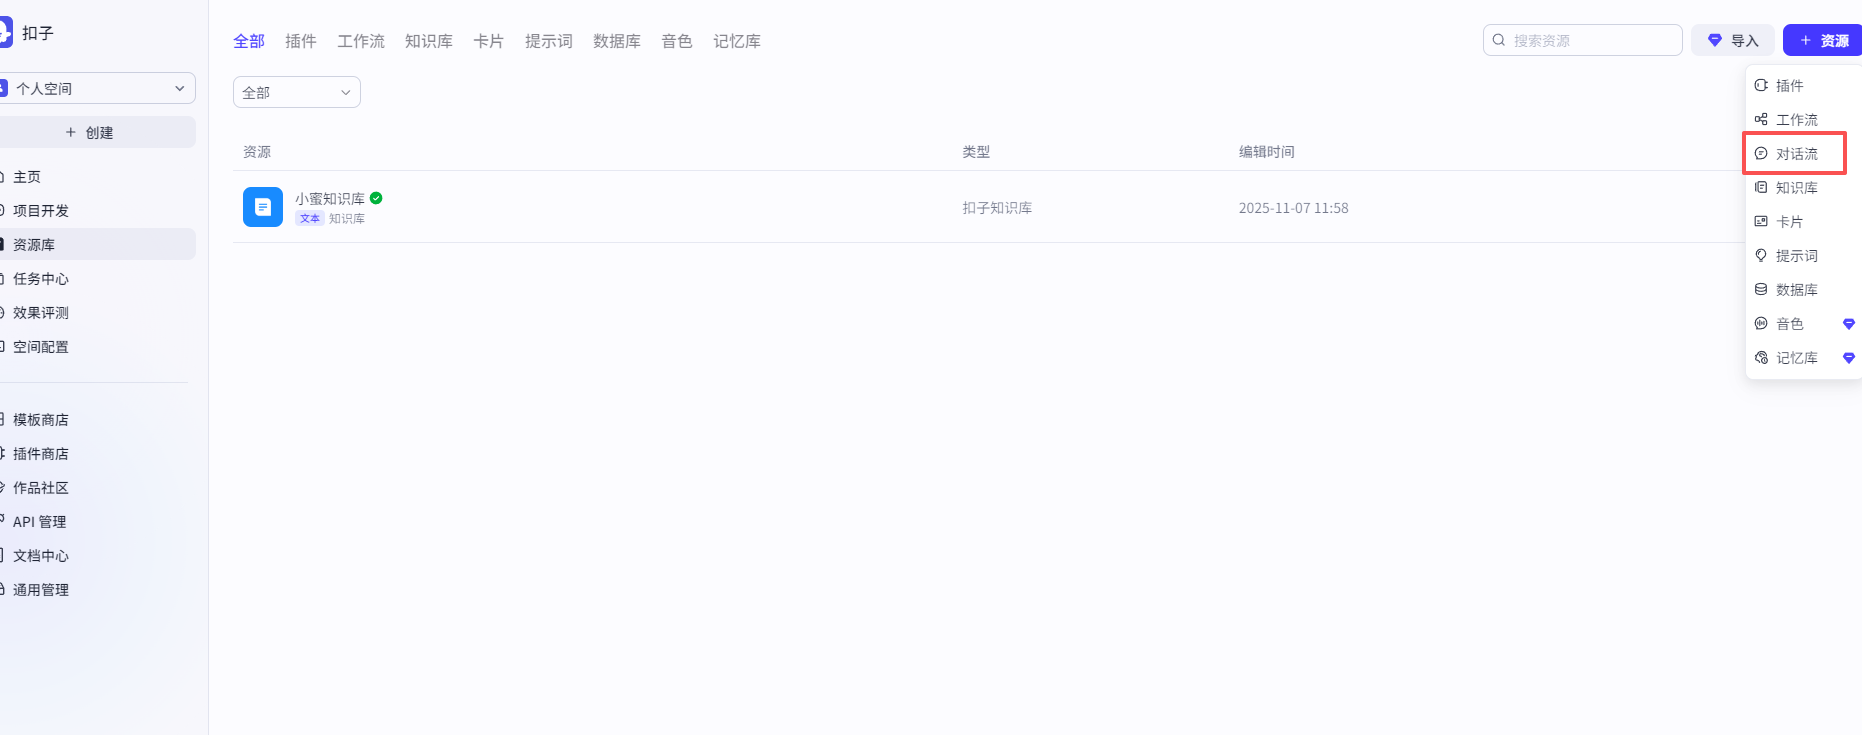The width and height of the screenshot is (1862, 735).
Task: Go to 主页 in the sidebar
Action: (96, 177)
